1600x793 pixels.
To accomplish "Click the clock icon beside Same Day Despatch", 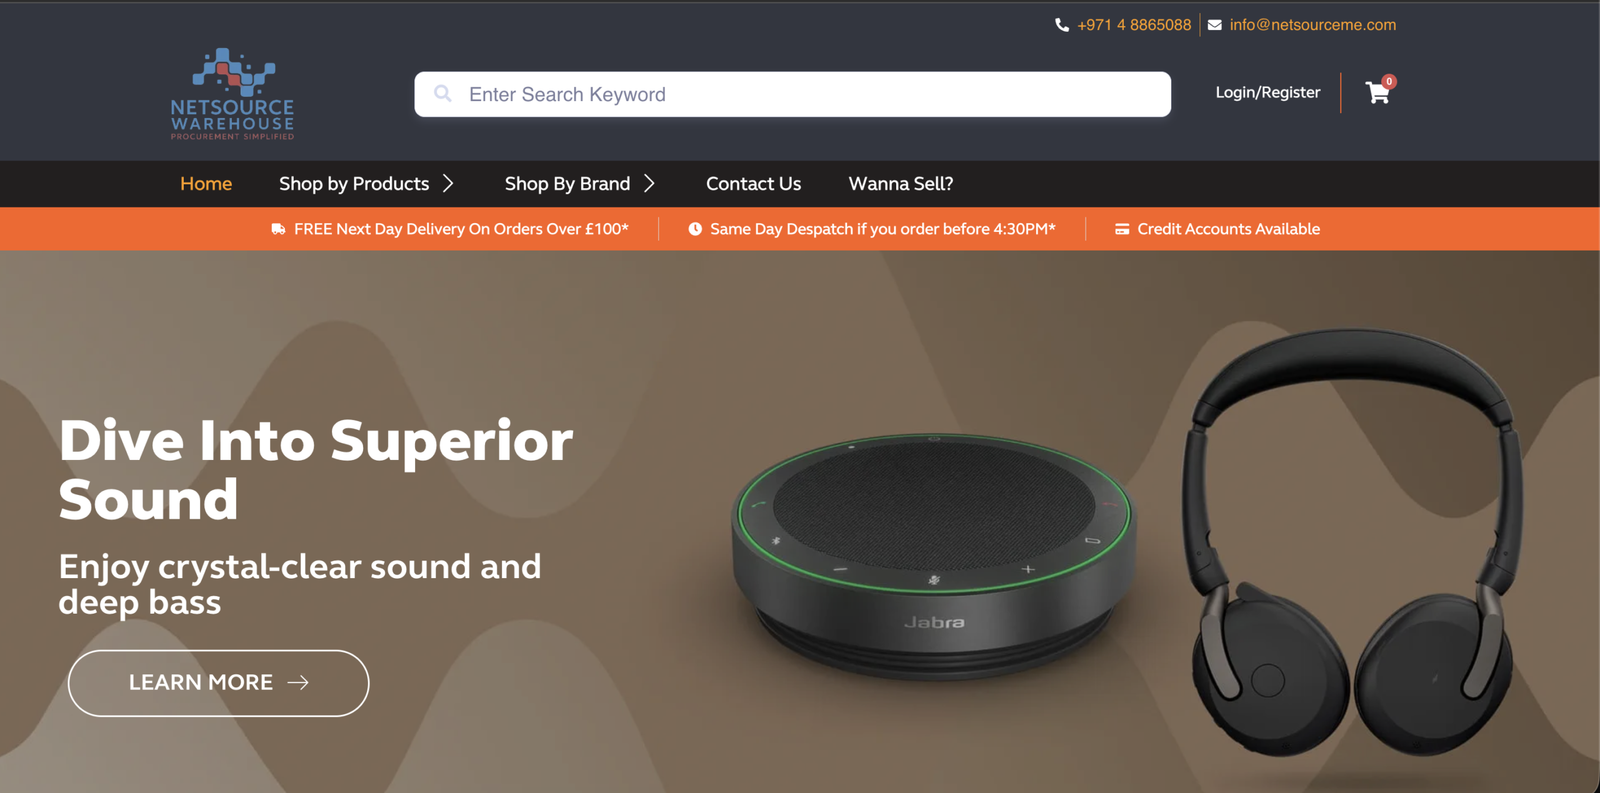I will [x=695, y=229].
